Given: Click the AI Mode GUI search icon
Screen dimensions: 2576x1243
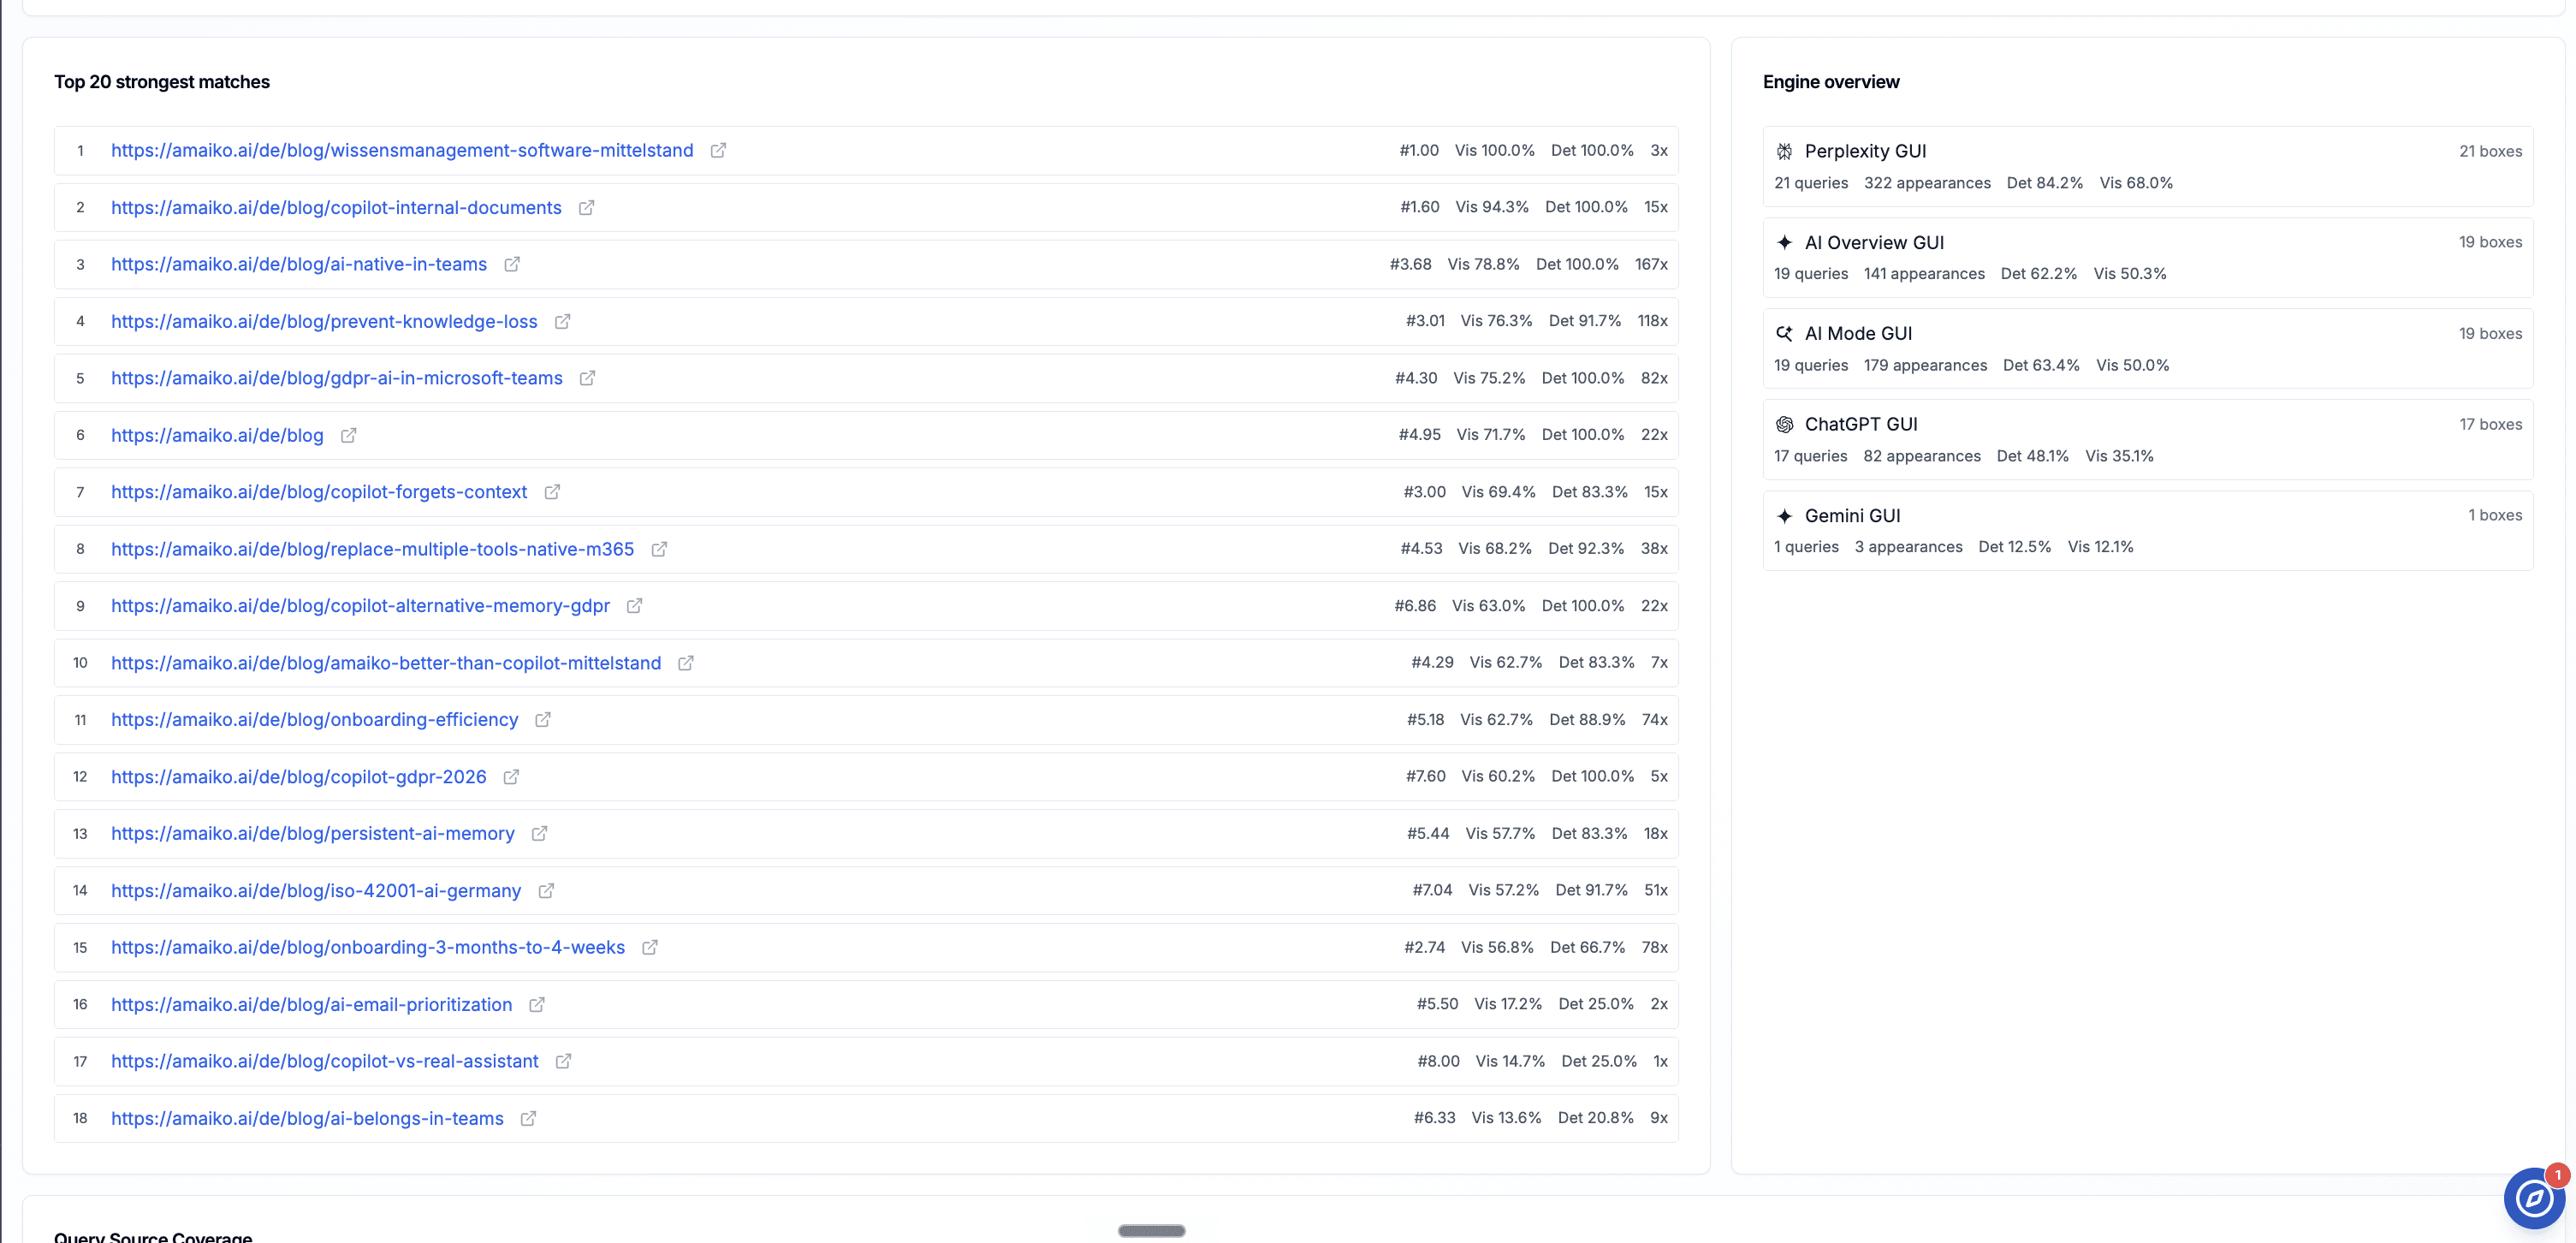Looking at the screenshot, I should [x=1784, y=333].
